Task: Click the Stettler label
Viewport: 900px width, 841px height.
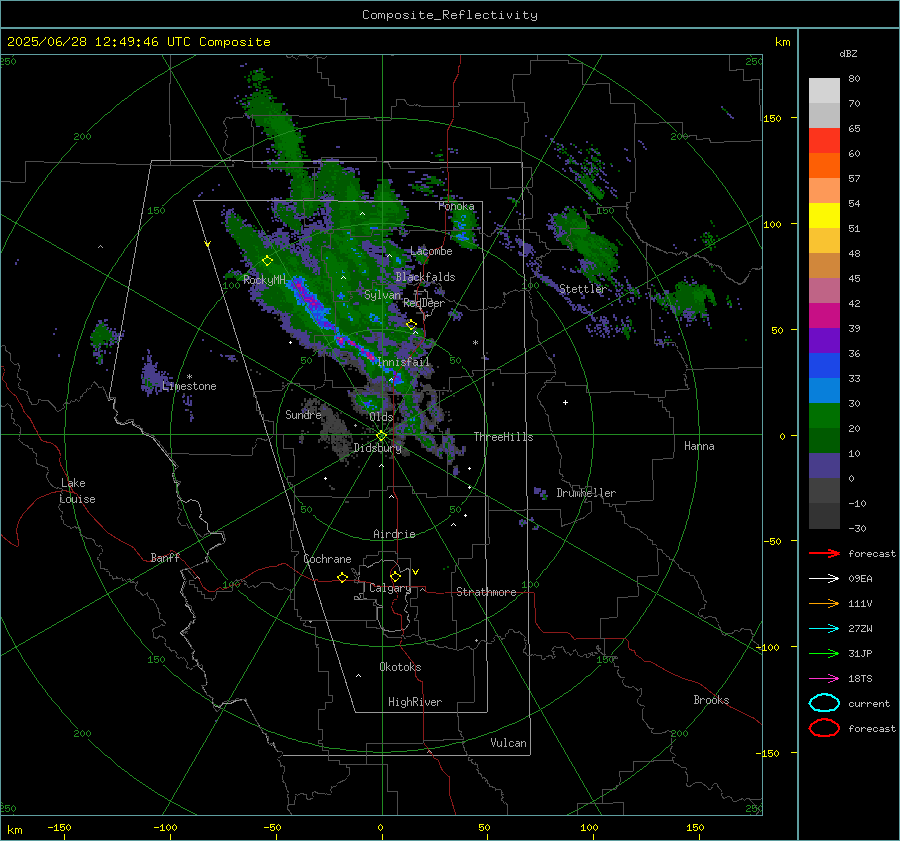Action: point(583,289)
